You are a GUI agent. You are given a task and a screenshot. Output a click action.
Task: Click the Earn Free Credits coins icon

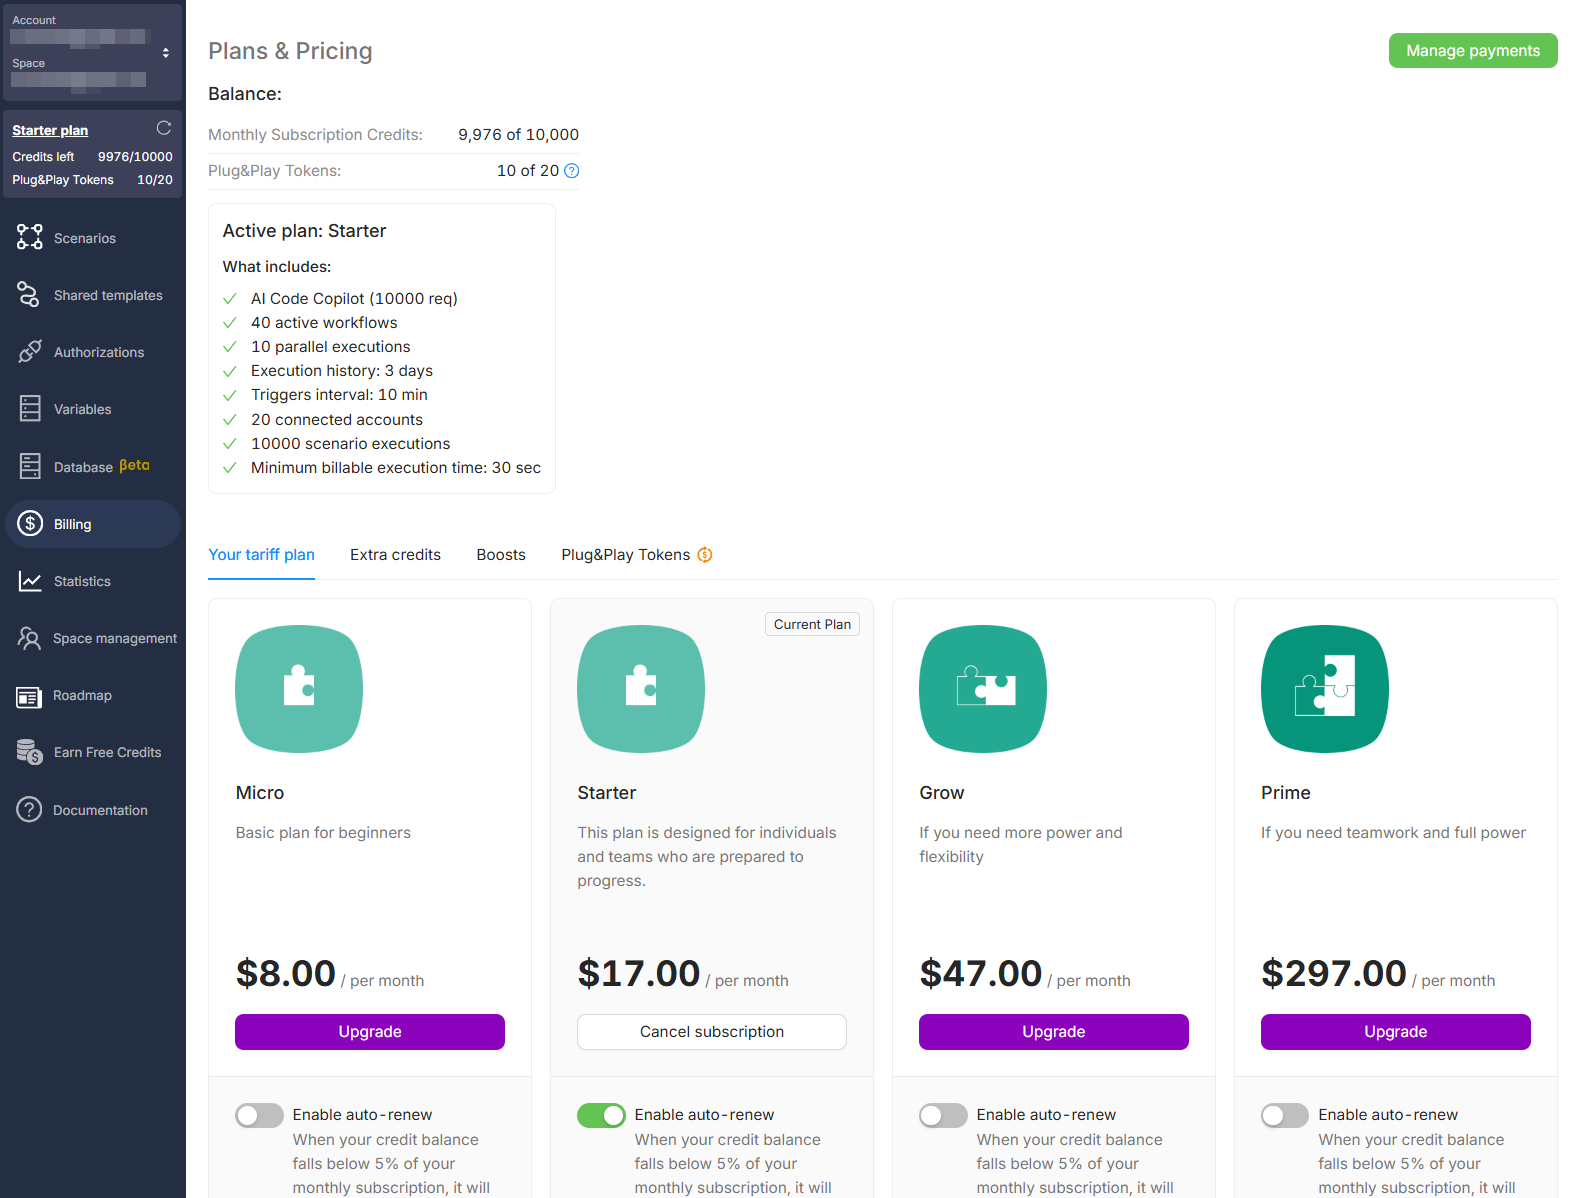[x=30, y=752]
